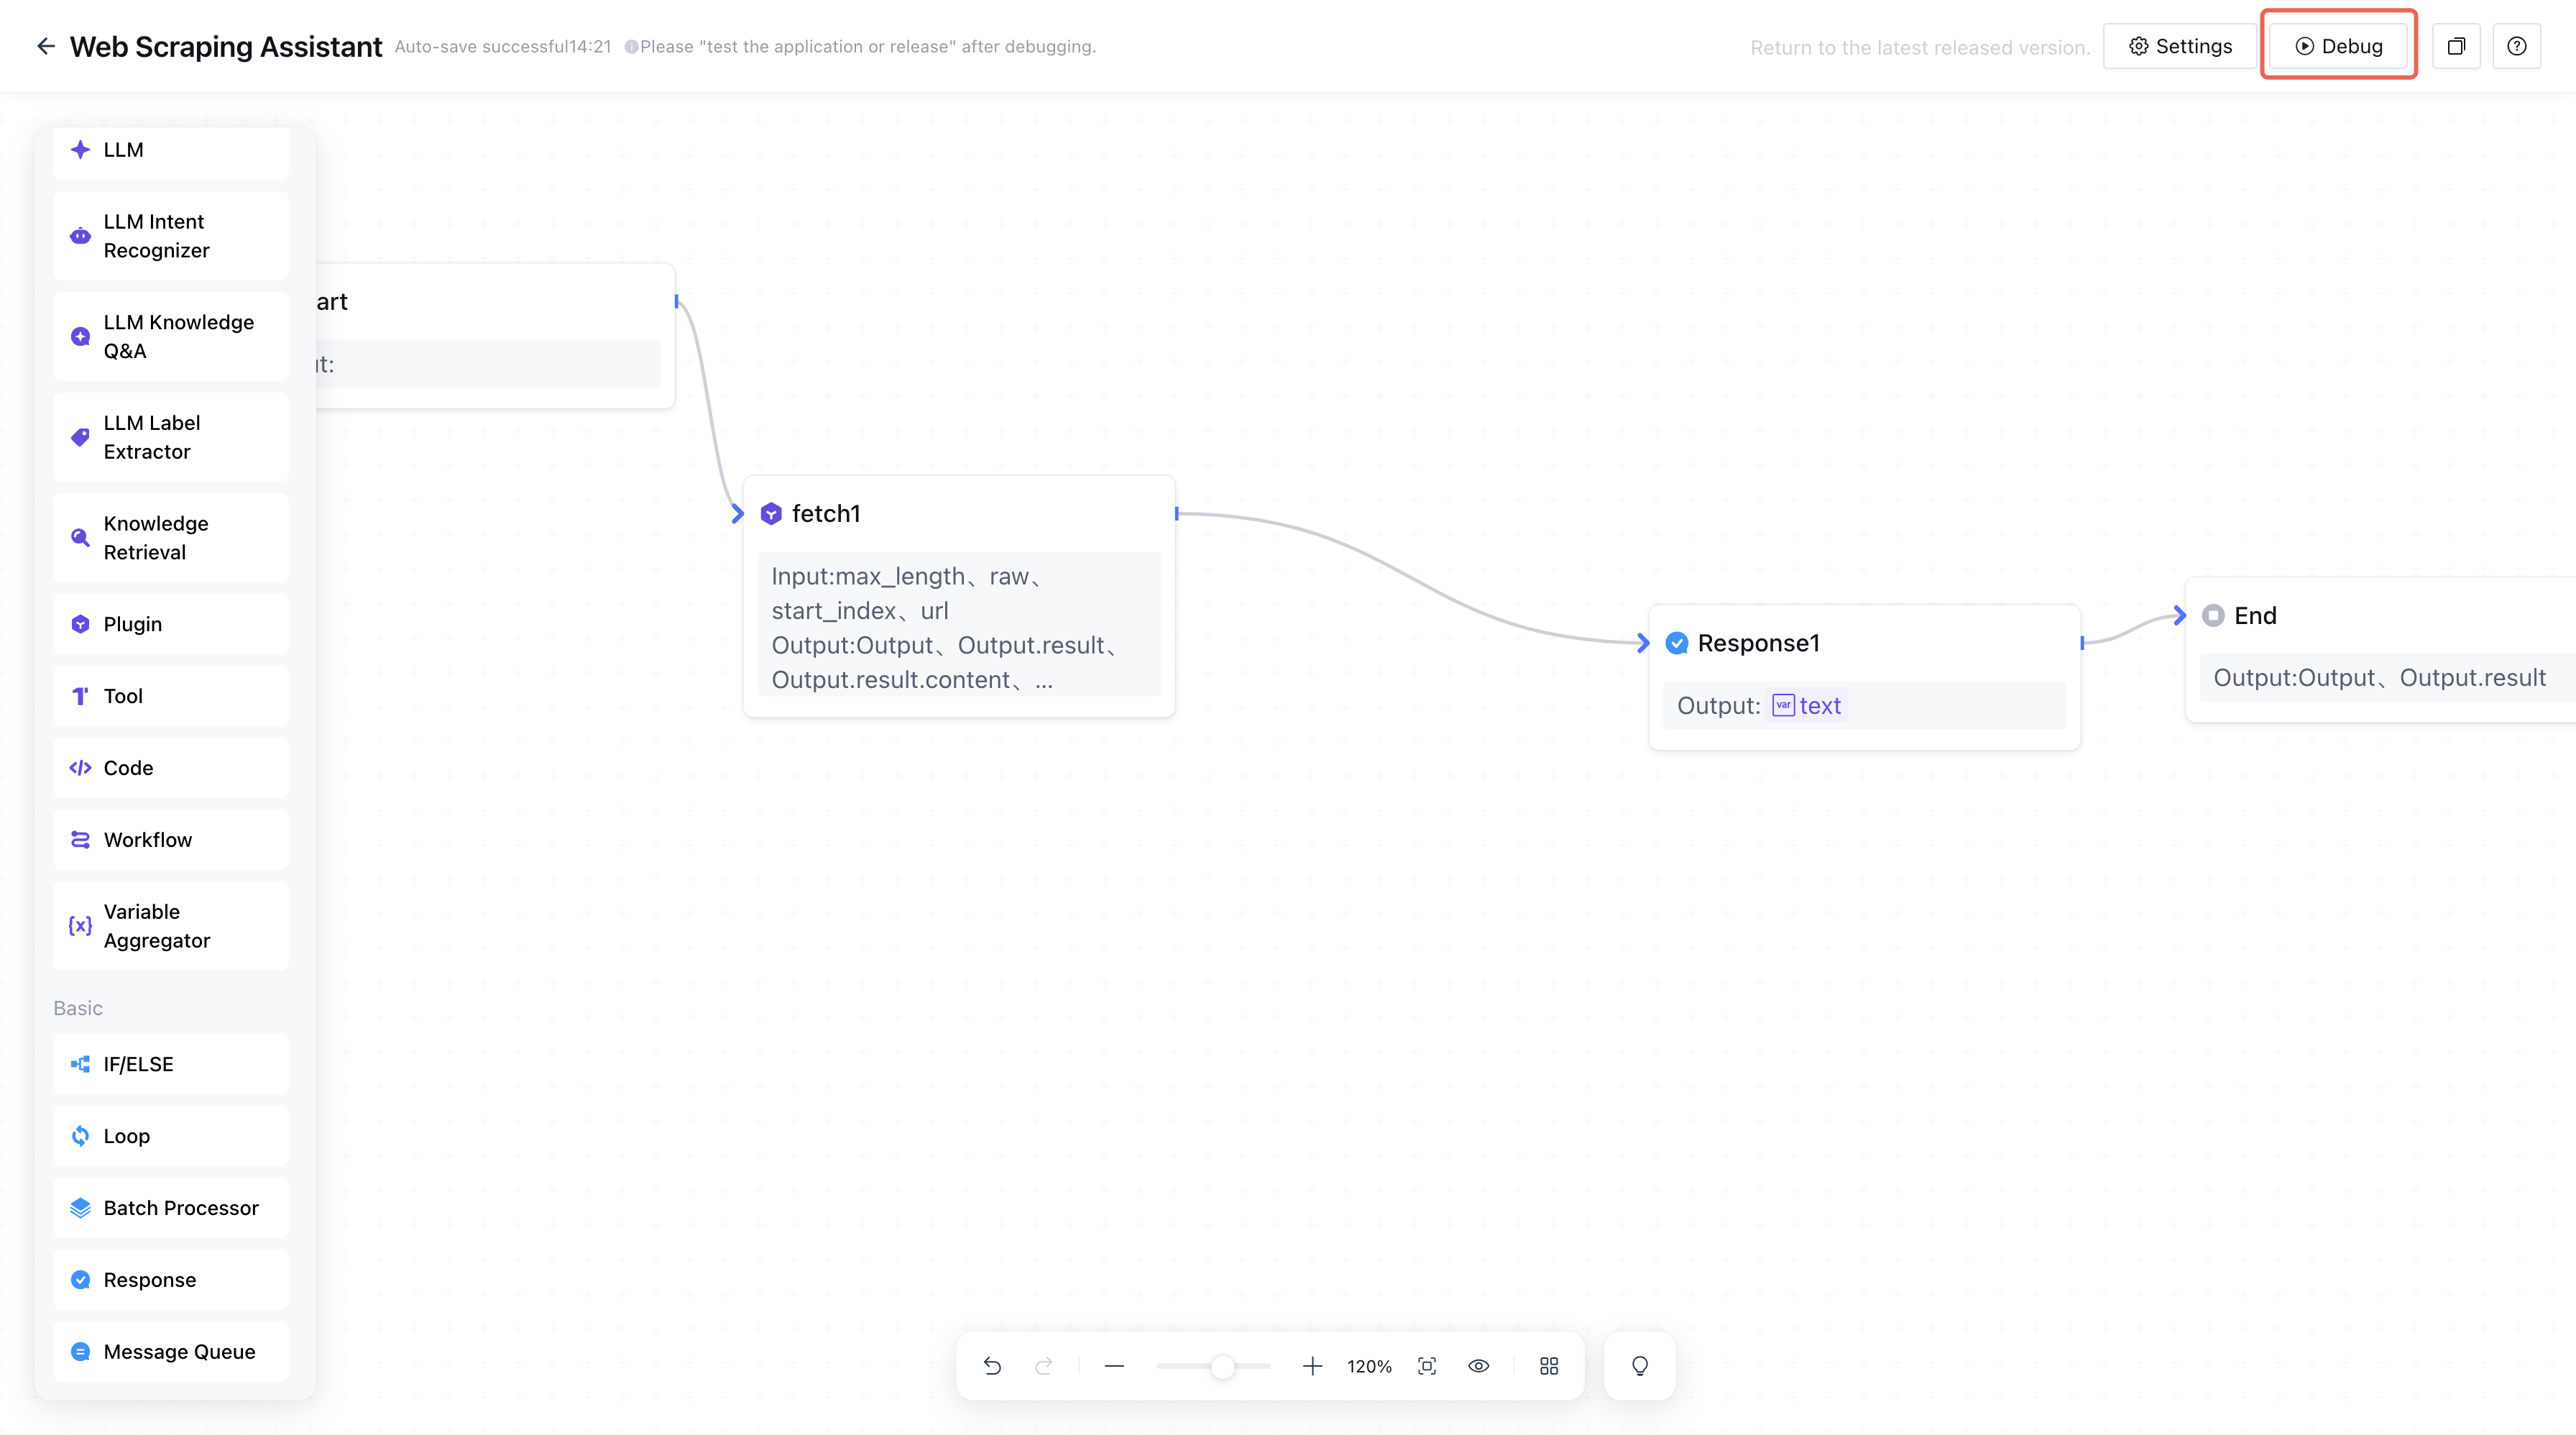Viewport: 2576px width, 1435px height.
Task: Click the copy icon next to Debug
Action: point(2456,46)
